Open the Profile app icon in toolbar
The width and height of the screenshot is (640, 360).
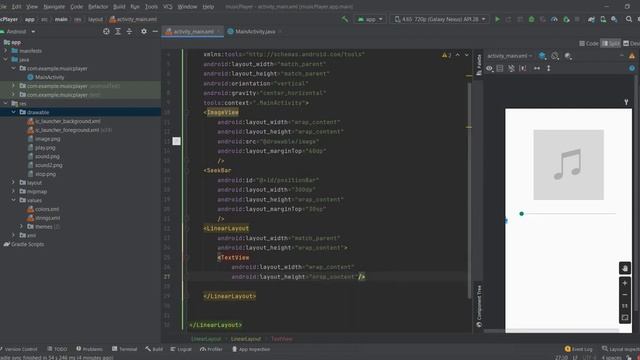[x=554, y=19]
